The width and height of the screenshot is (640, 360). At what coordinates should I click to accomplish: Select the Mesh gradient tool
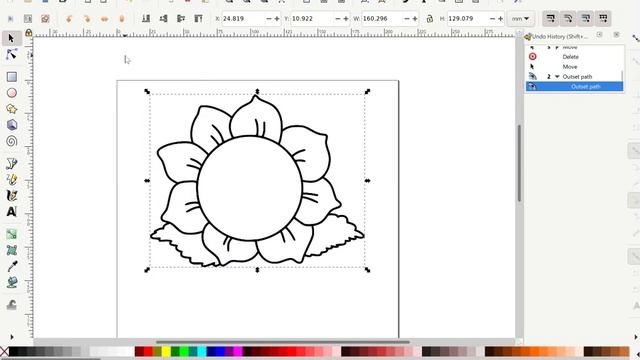(11, 250)
